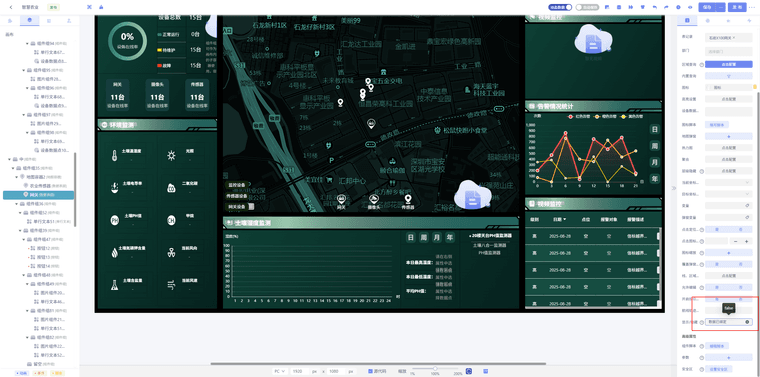Switch to second tab in left panel
760x377 pixels.
[x=30, y=20]
